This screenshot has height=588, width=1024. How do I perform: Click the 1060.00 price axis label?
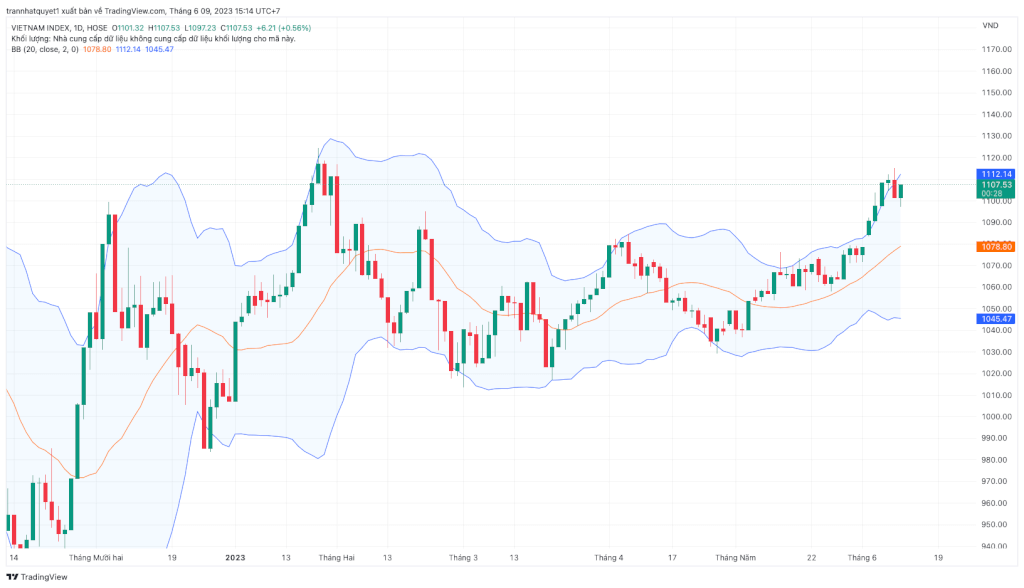pos(997,287)
